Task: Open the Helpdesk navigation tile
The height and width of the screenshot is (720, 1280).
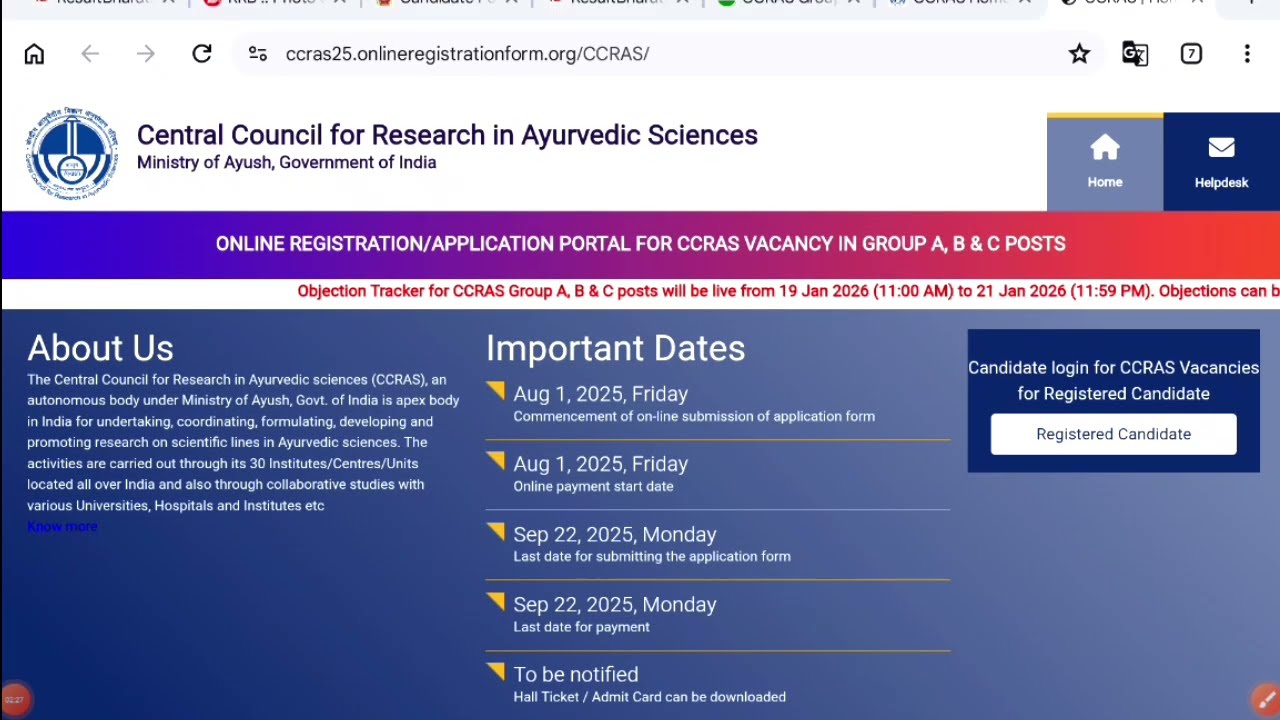Action: point(1221,163)
